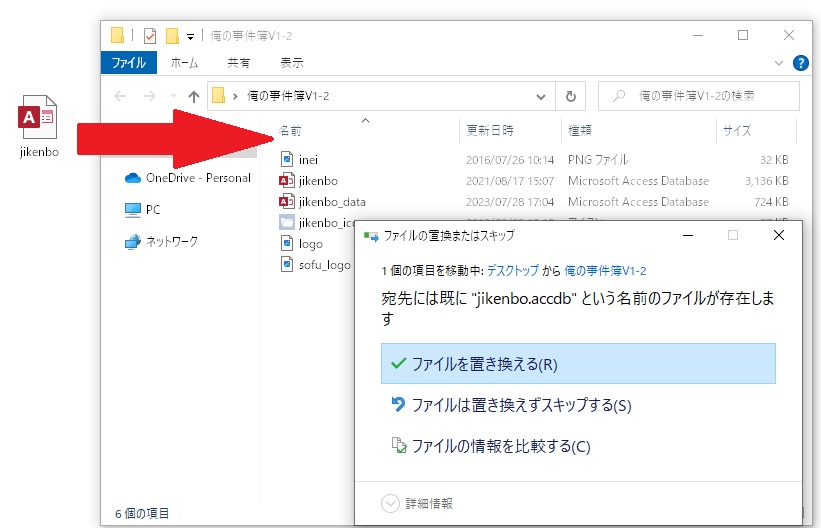821x528 pixels.
Task: Click the 俺の事件簿V1-2 destination link
Action: [605, 271]
